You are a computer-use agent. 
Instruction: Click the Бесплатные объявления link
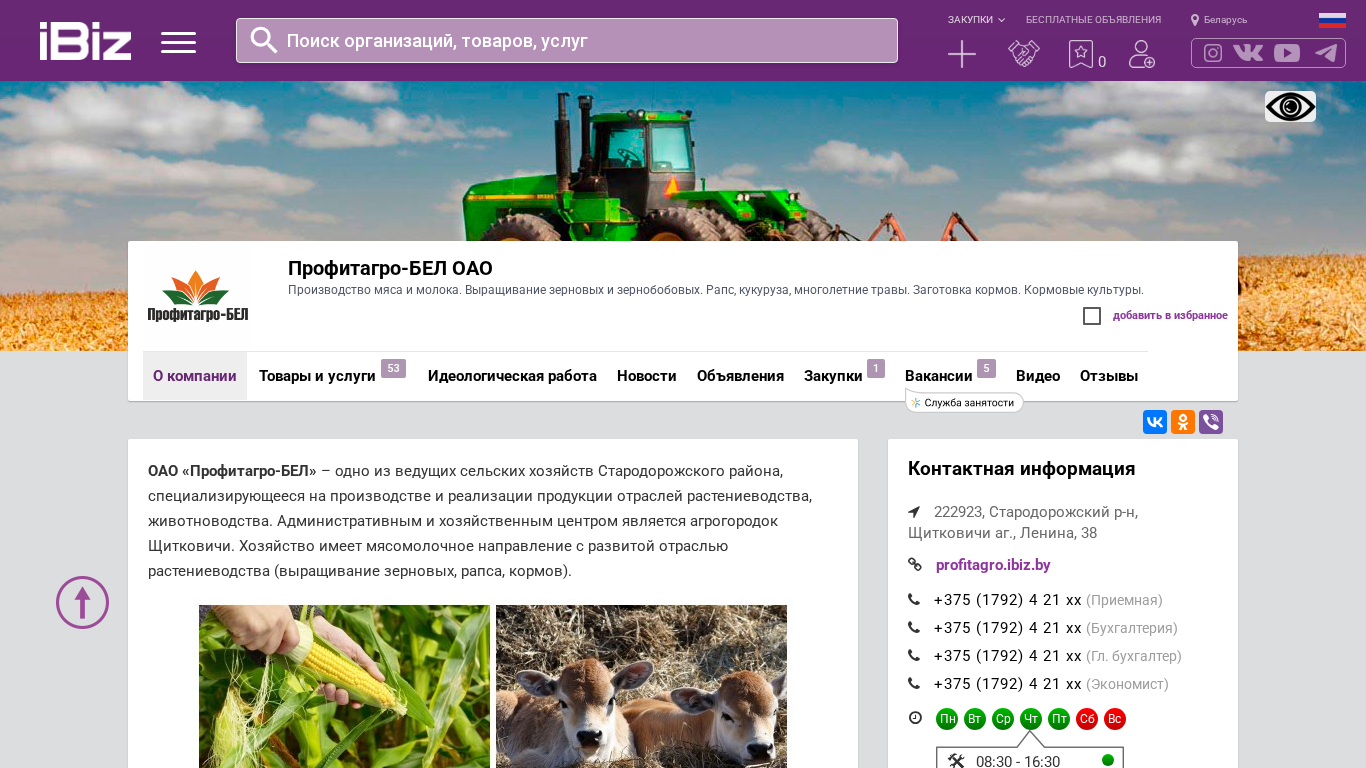click(x=1093, y=20)
